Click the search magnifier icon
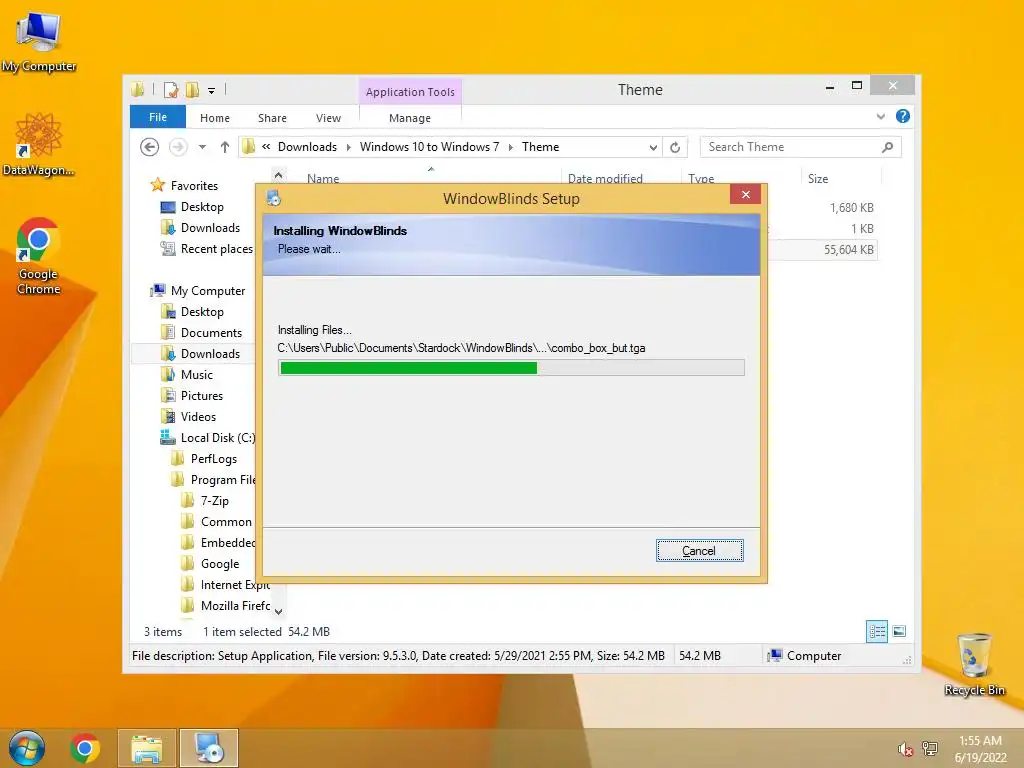Viewport: 1024px width, 768px height. click(x=887, y=147)
